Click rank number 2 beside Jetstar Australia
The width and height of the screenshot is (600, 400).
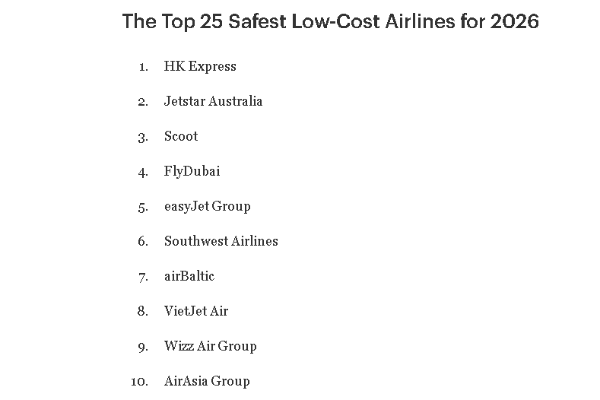143,102
